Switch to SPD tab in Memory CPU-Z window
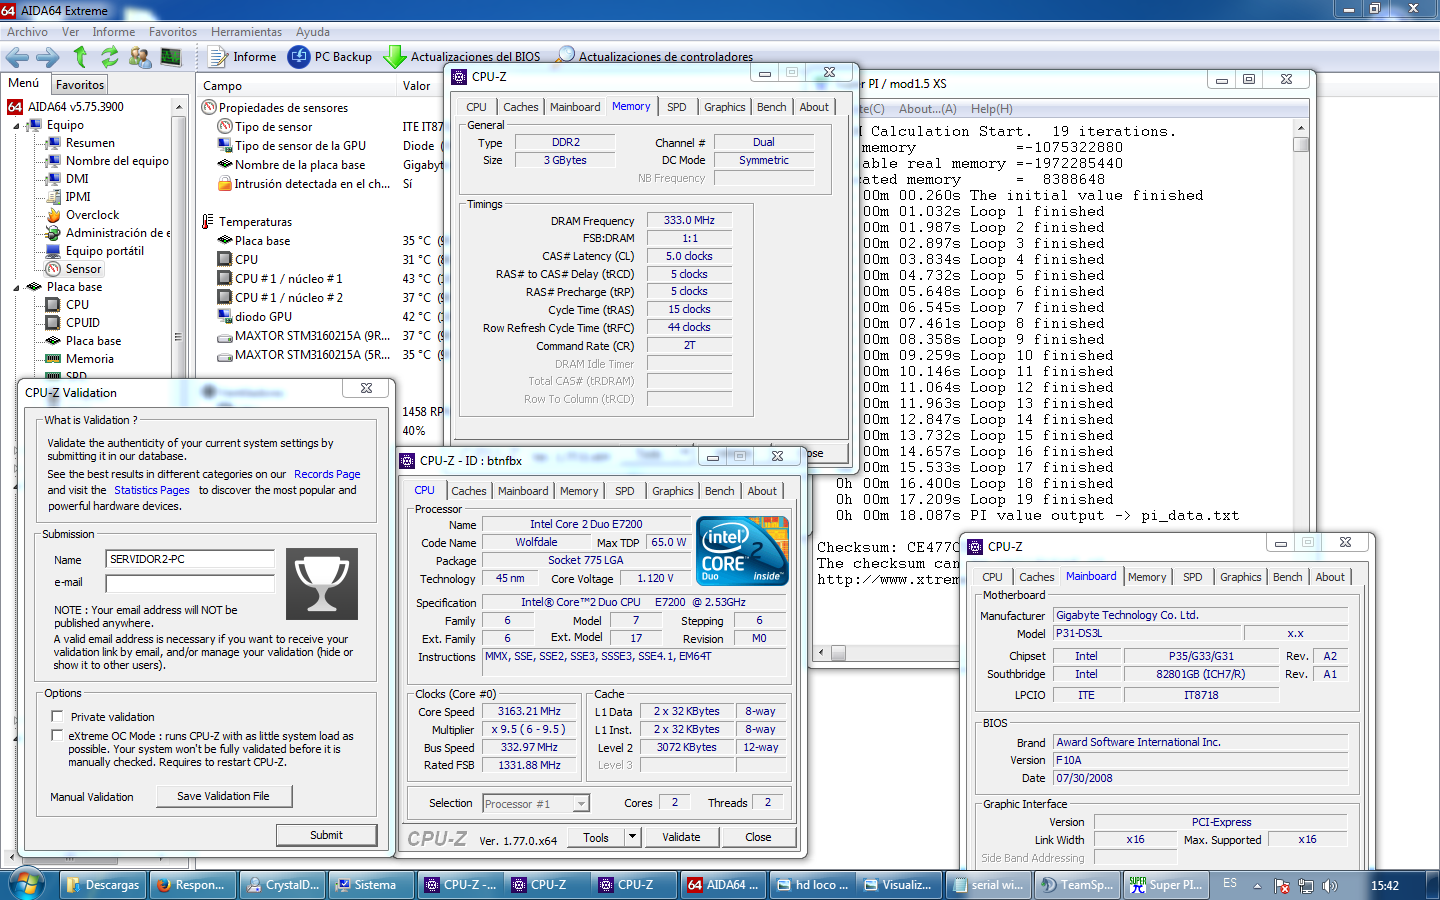 [677, 107]
